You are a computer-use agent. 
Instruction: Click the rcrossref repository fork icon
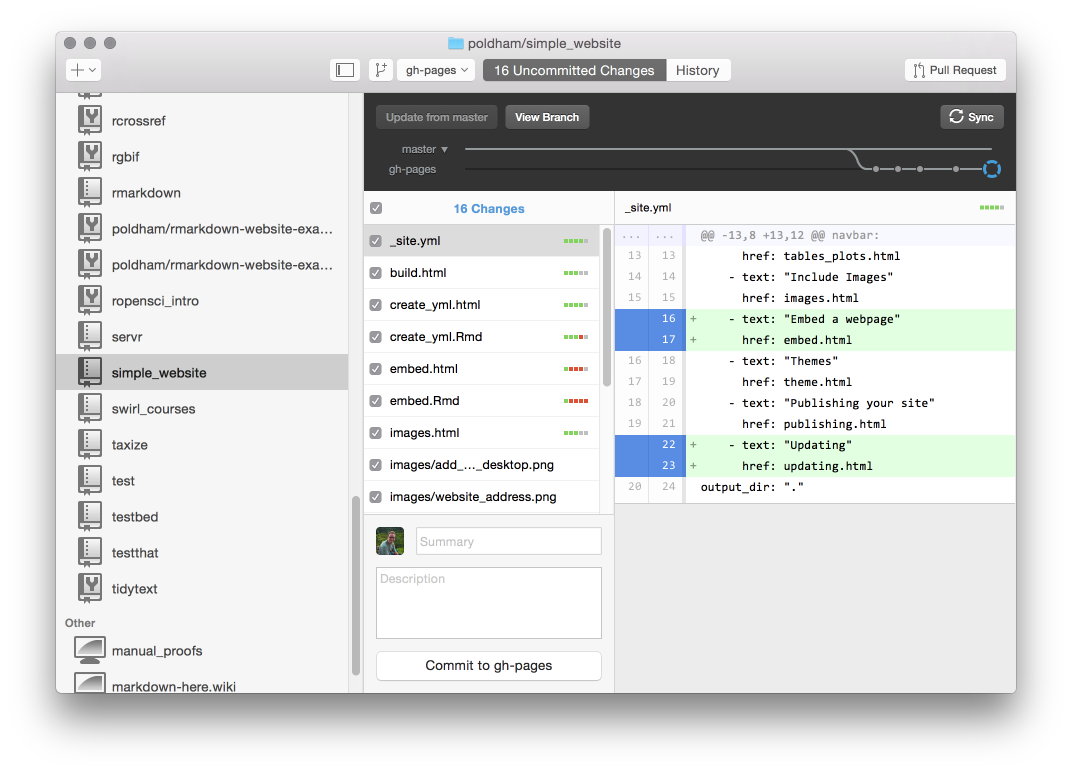click(x=90, y=120)
